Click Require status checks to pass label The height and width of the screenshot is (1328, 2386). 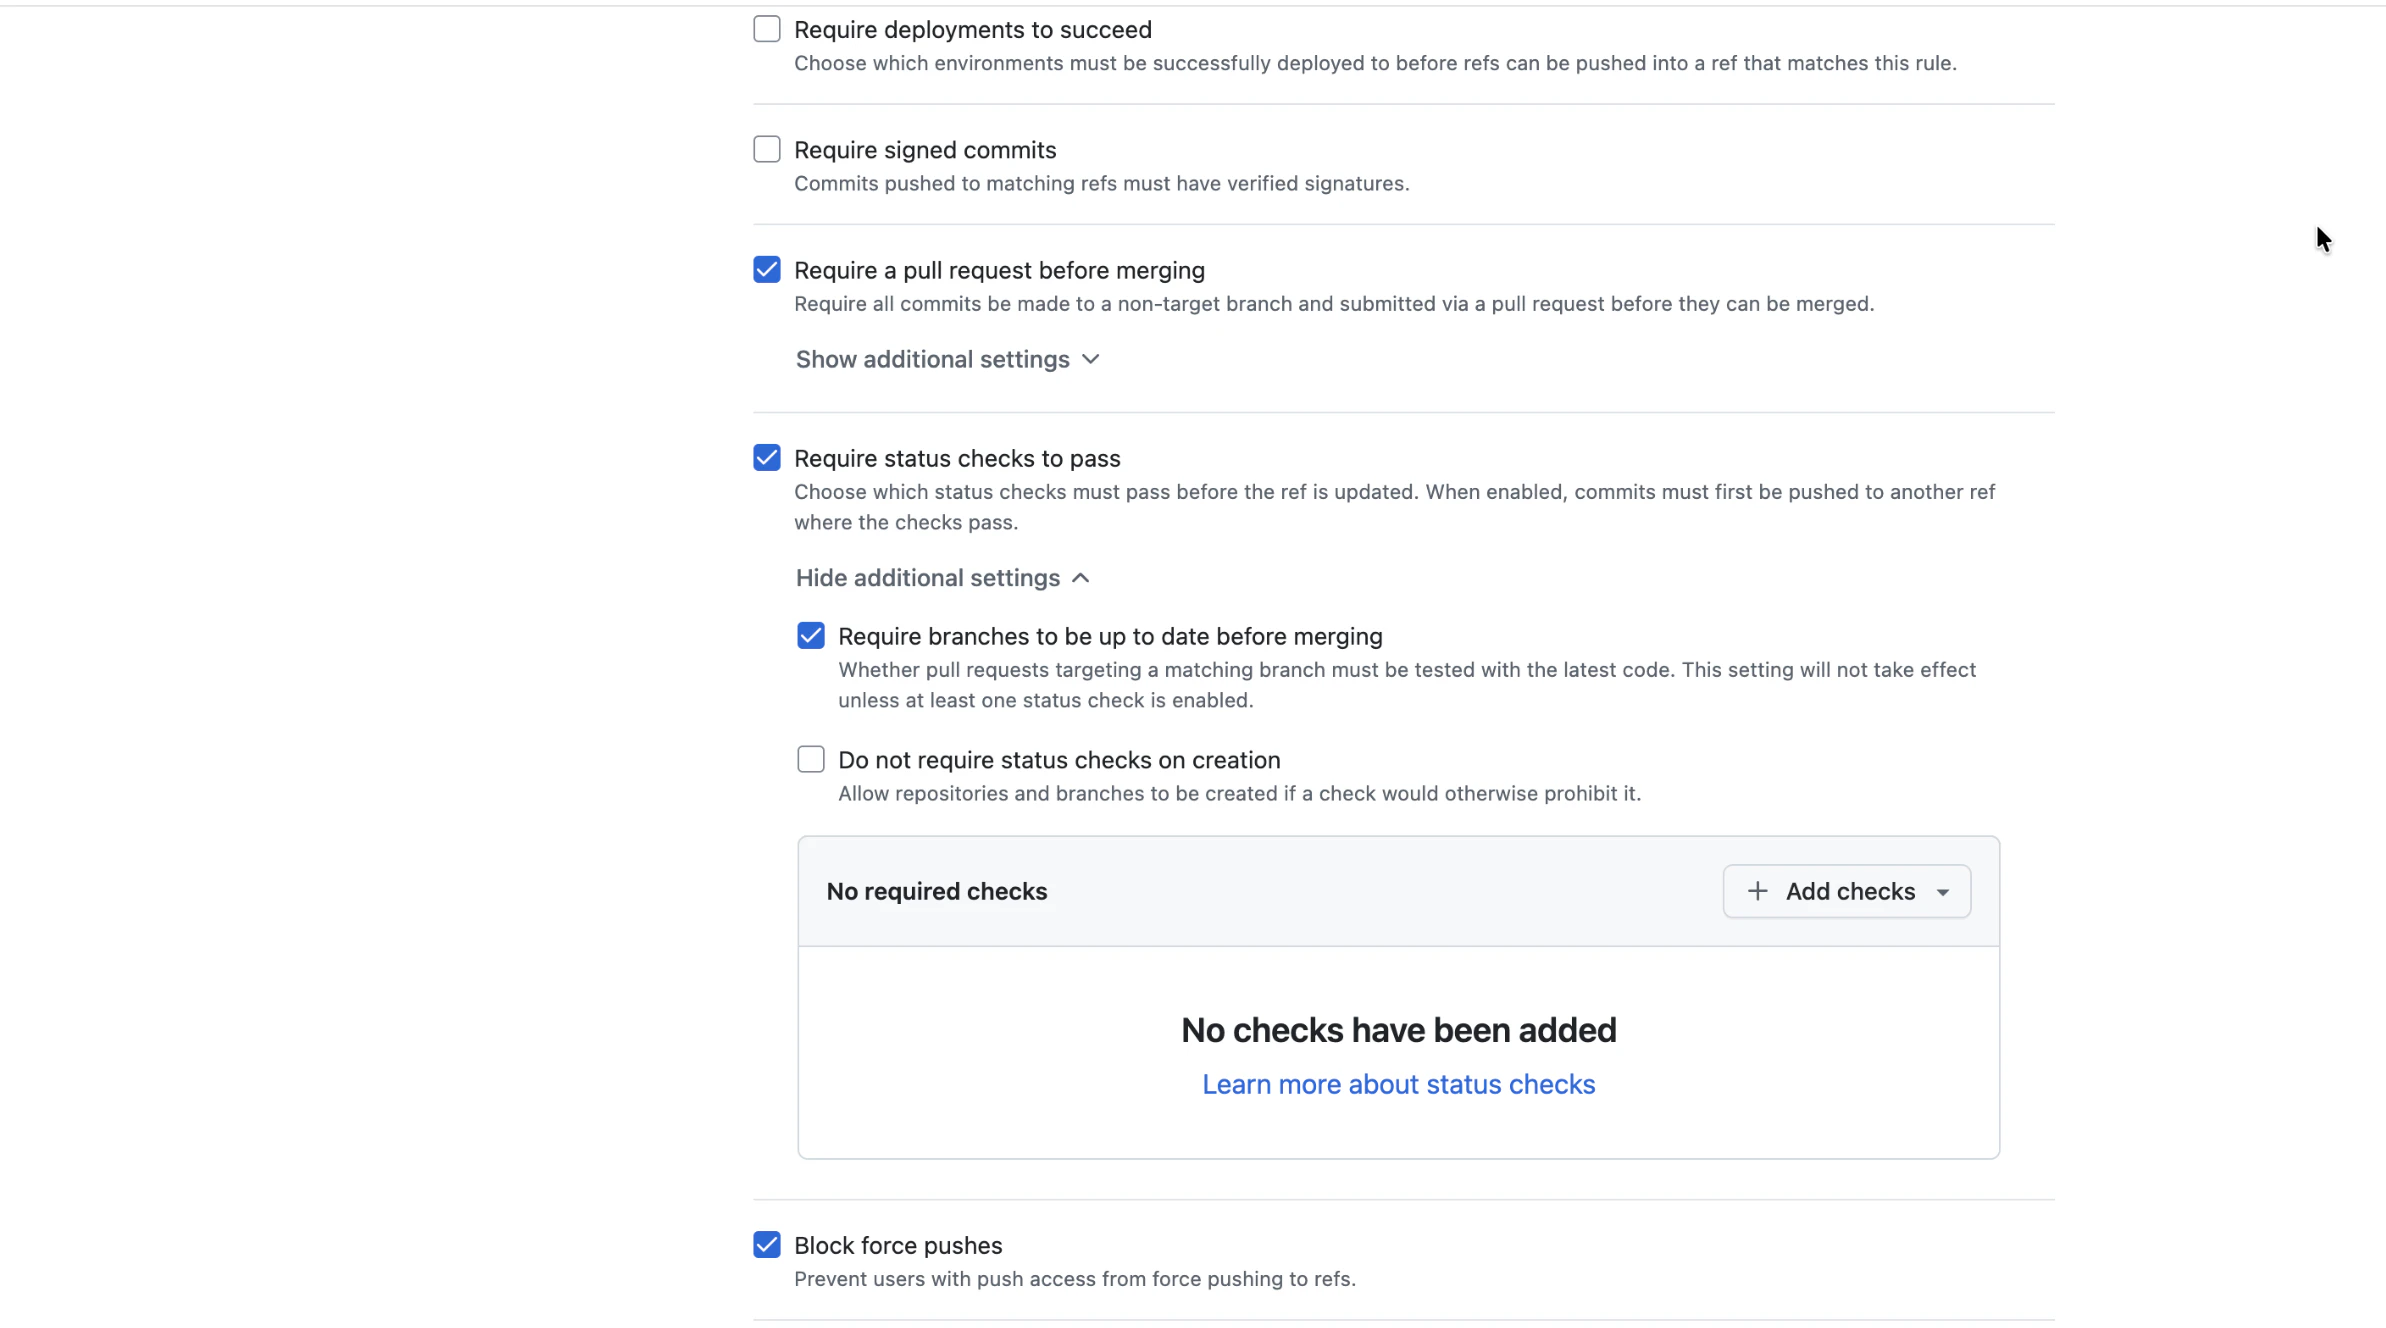pyautogui.click(x=956, y=458)
